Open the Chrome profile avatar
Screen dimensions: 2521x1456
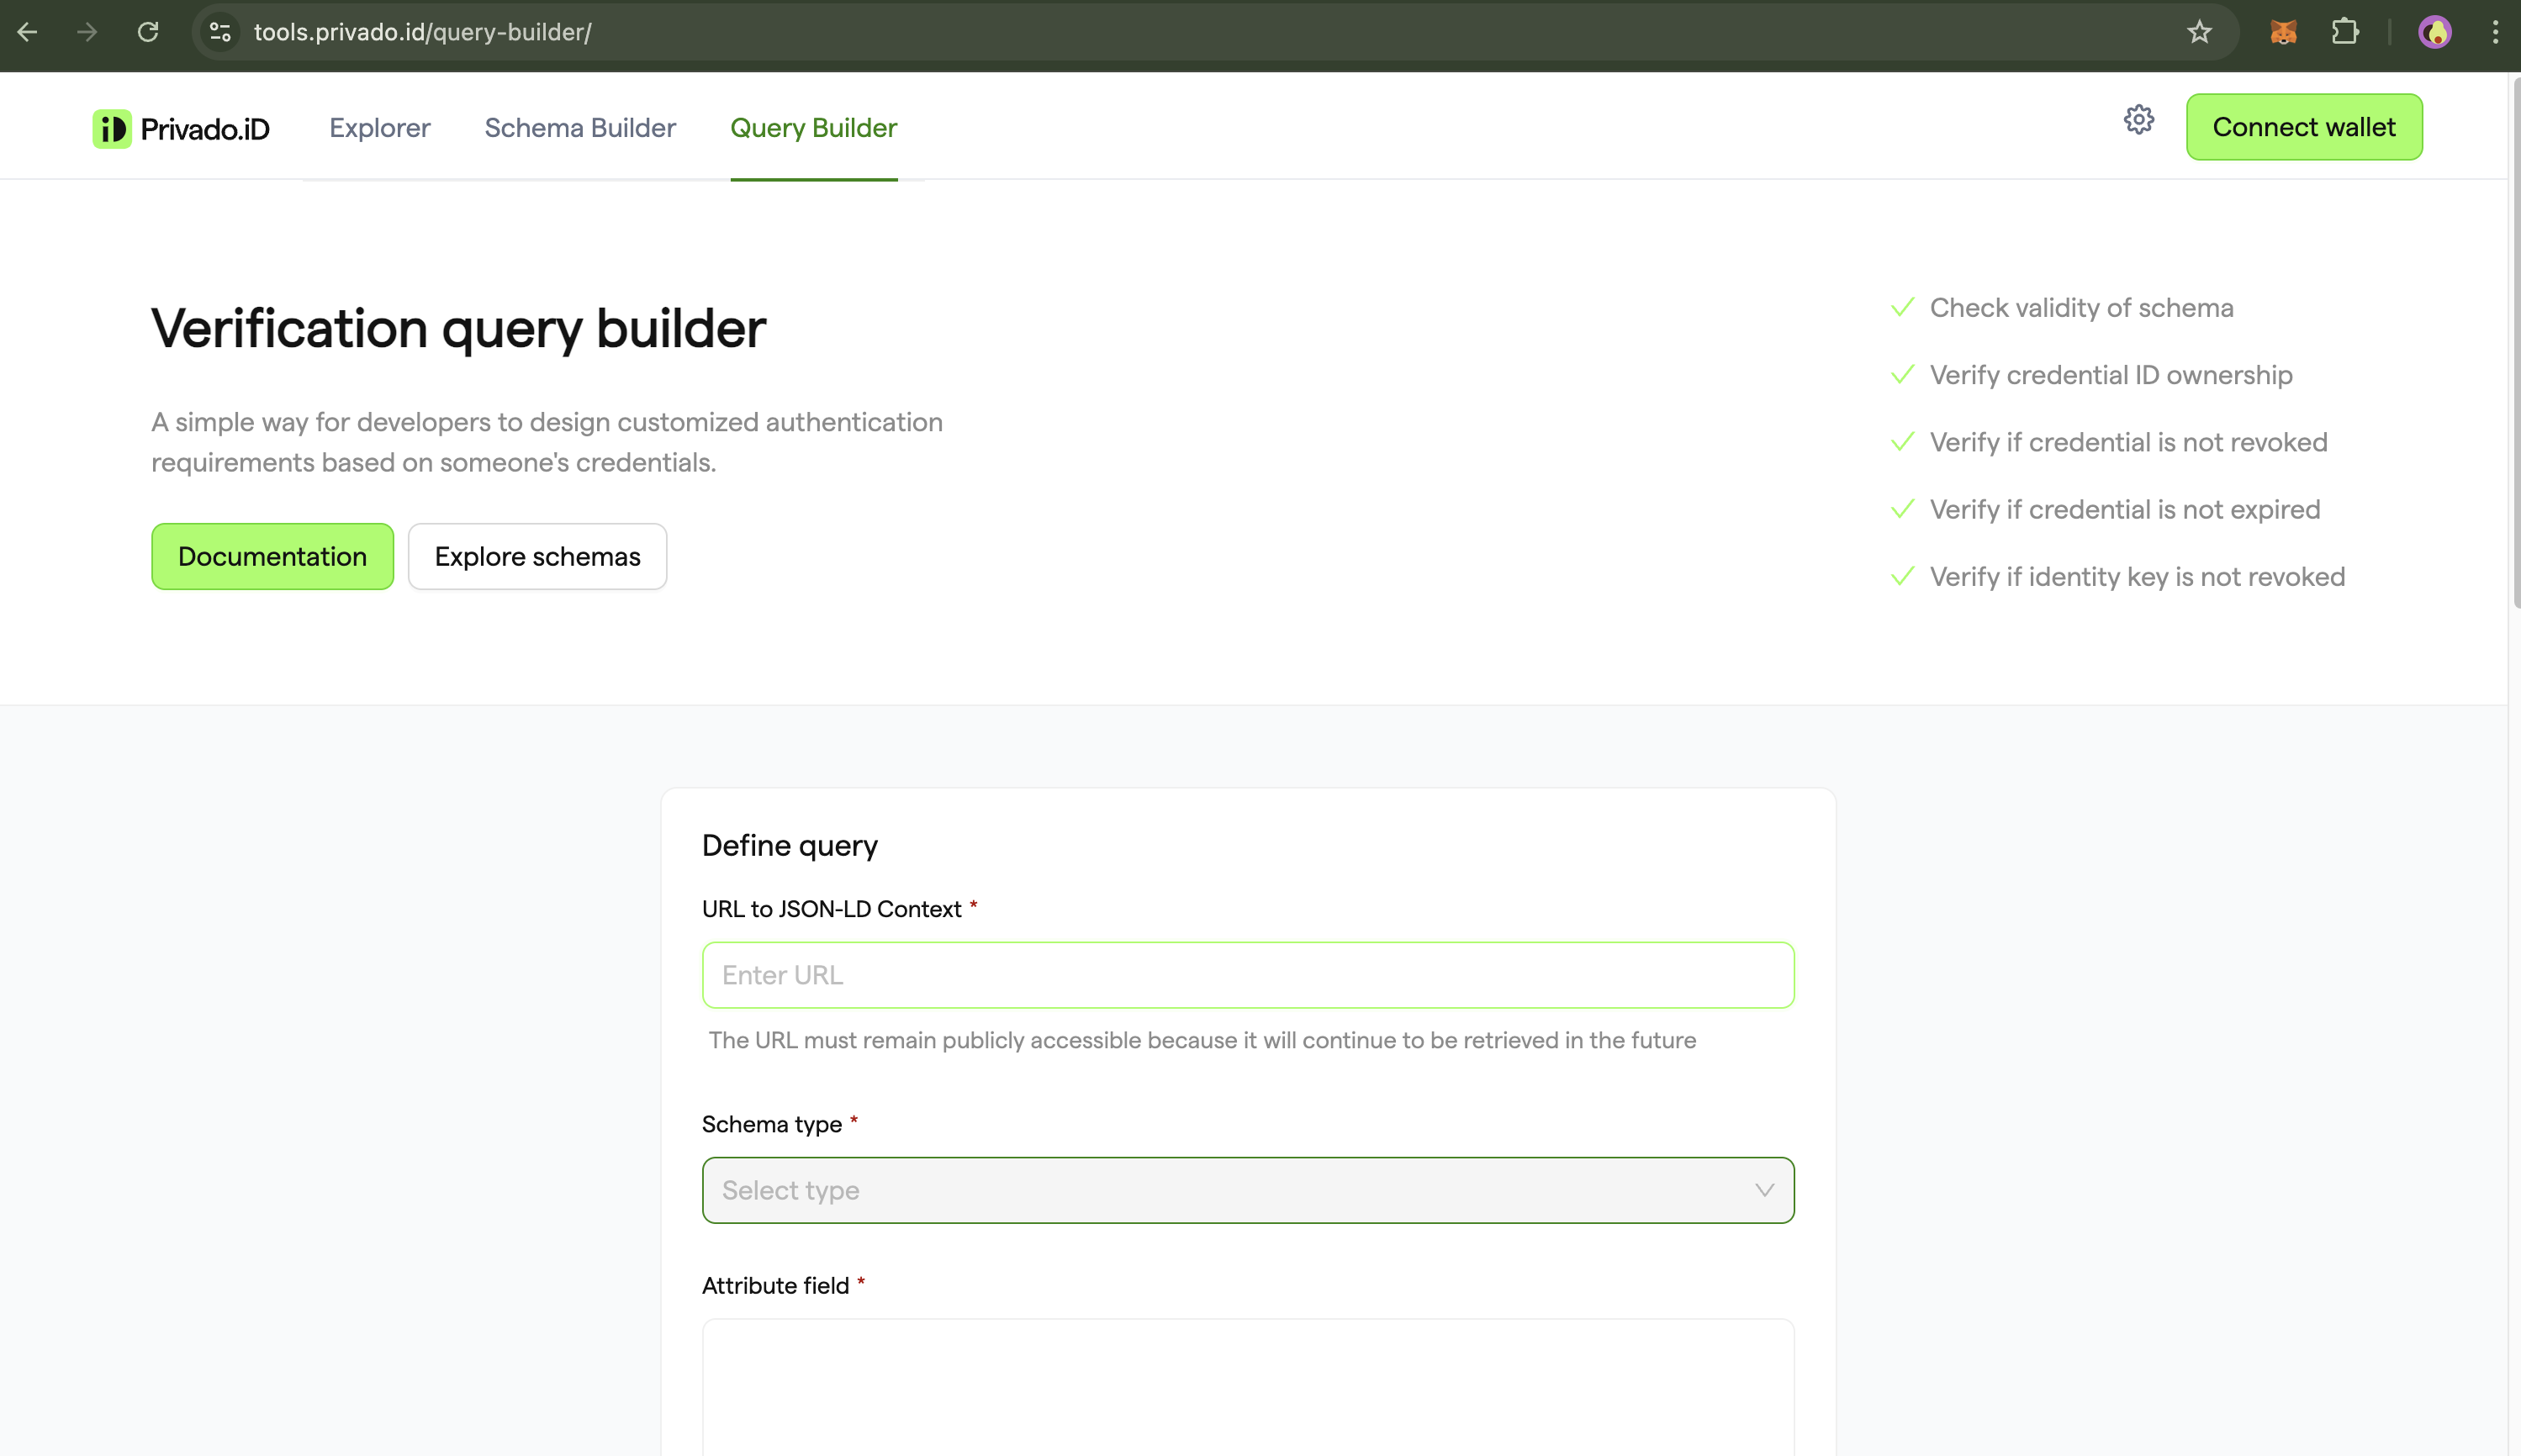pyautogui.click(x=2435, y=32)
